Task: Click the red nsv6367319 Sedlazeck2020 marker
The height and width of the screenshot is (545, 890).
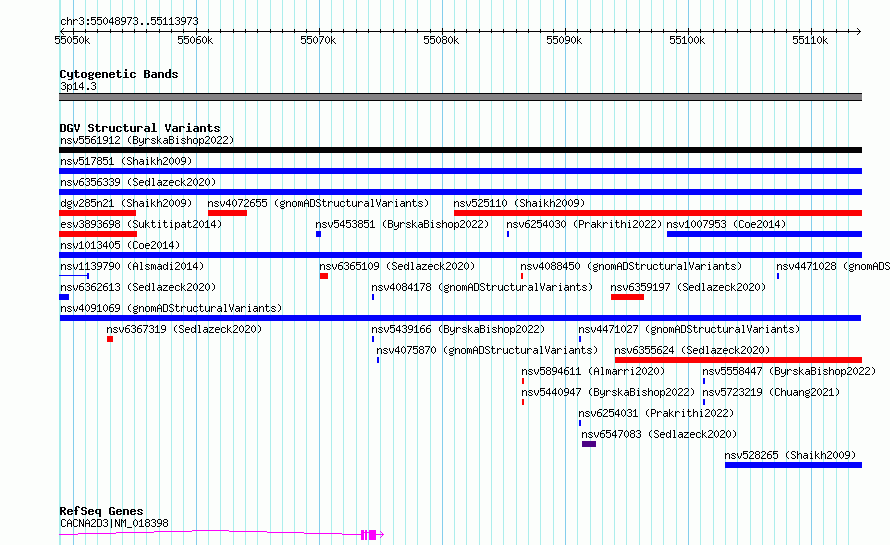Action: (110, 339)
